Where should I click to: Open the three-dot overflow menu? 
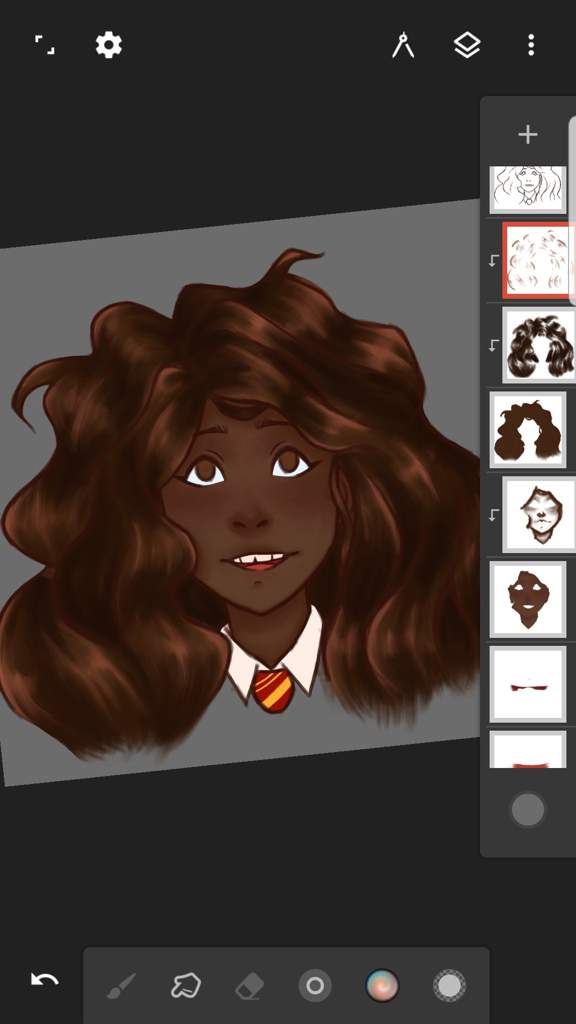point(531,45)
